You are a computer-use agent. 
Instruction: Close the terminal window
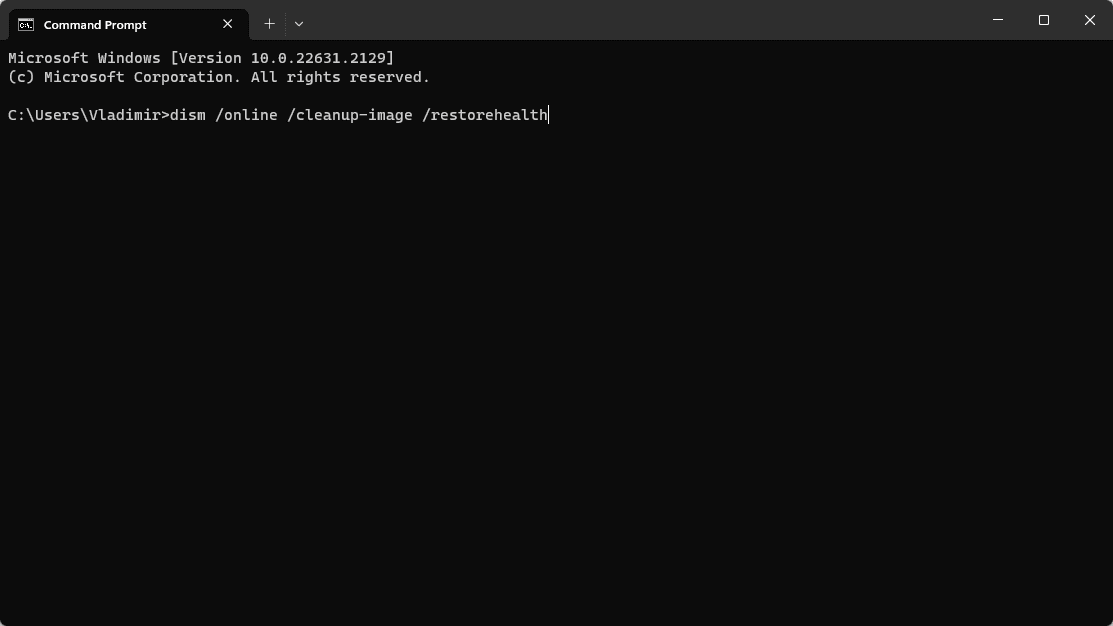[1090, 20]
